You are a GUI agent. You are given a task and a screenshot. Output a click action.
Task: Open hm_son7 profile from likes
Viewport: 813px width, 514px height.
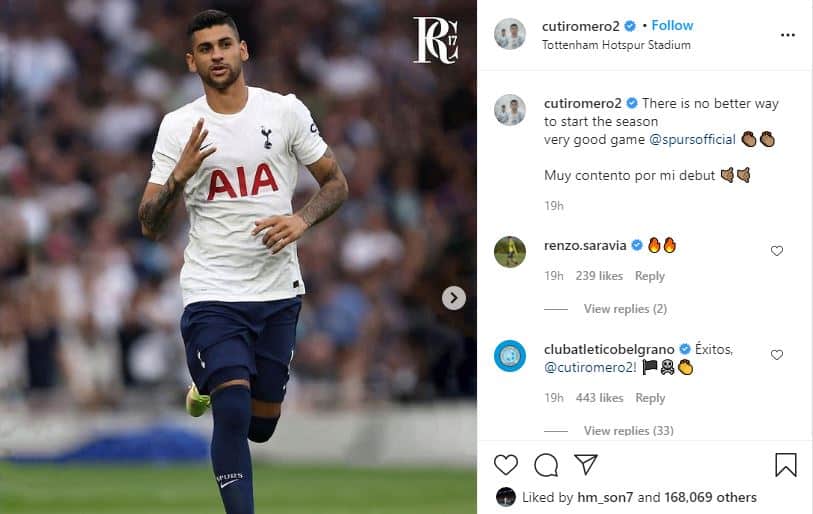coord(605,497)
